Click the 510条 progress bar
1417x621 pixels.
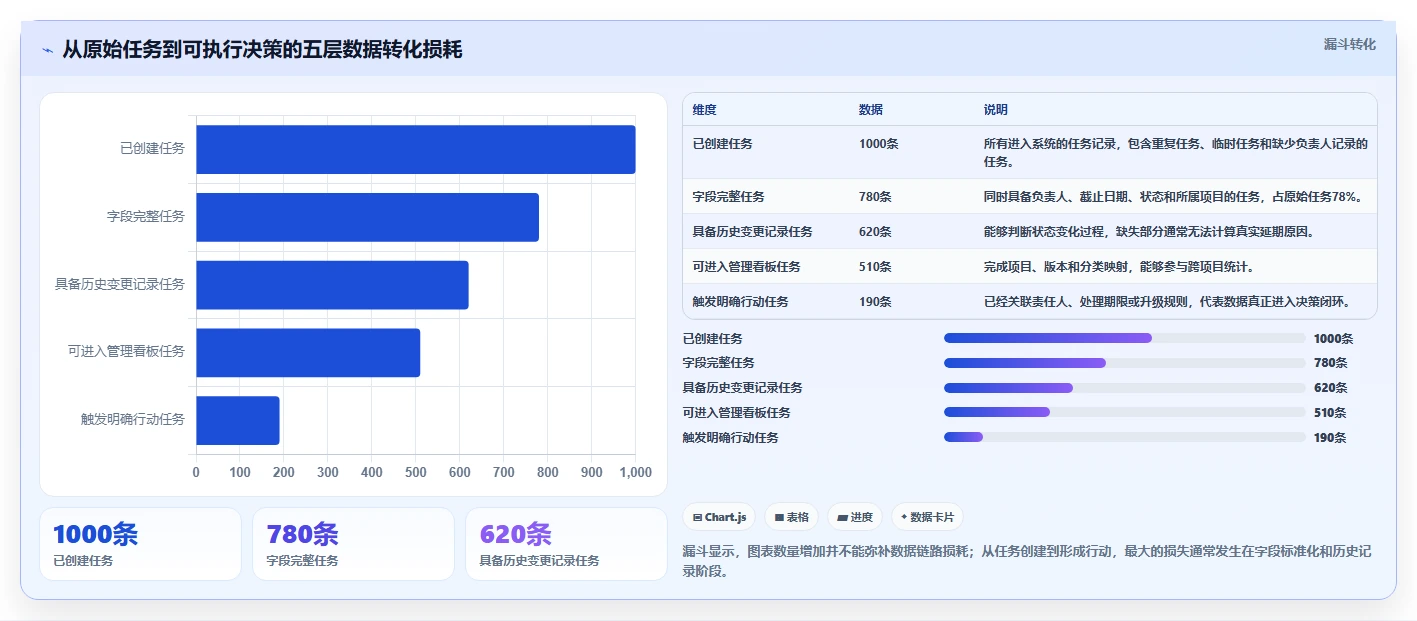click(1125, 412)
